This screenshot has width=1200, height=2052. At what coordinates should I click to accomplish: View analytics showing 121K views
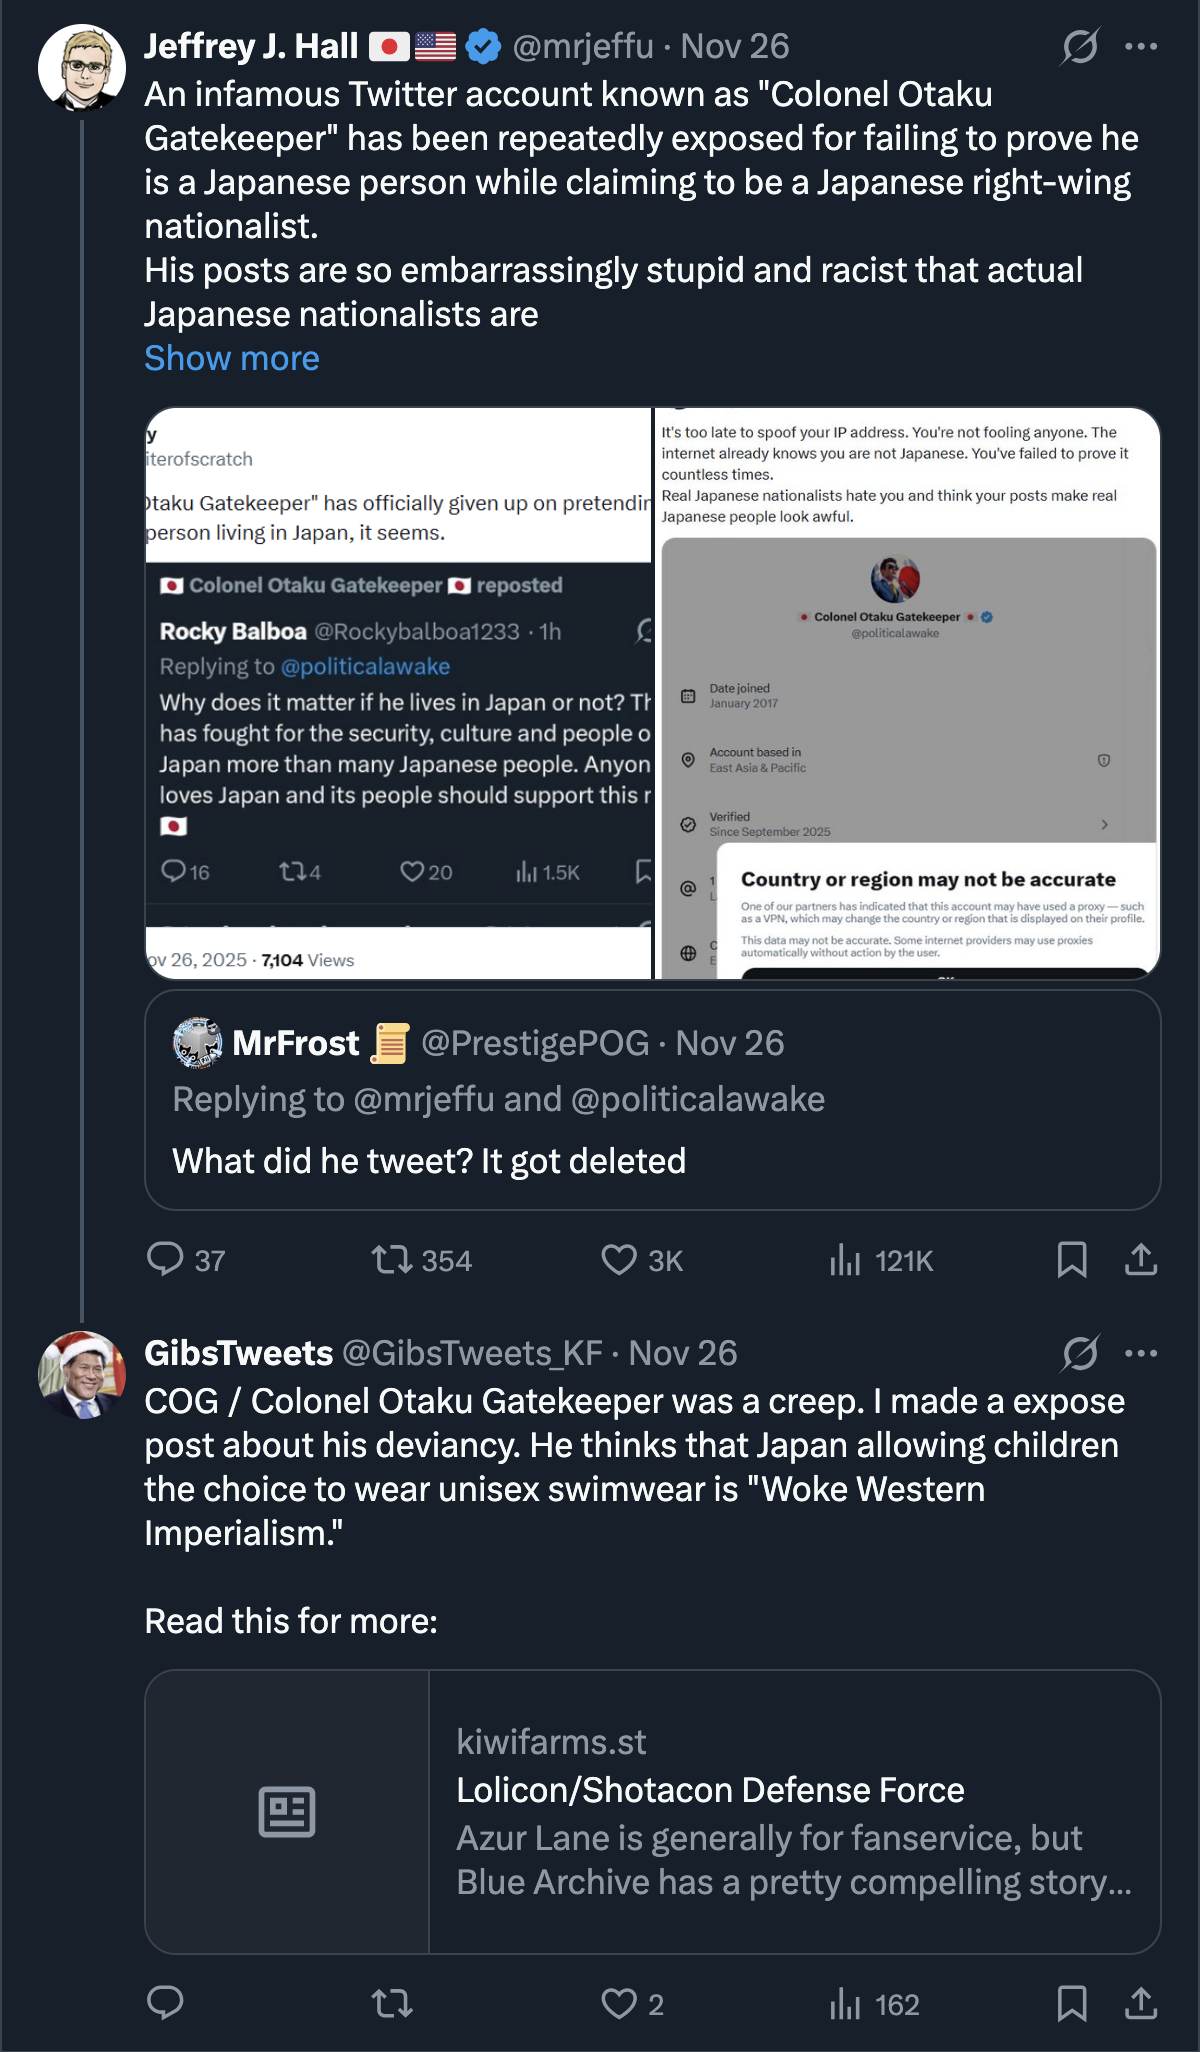[845, 1260]
